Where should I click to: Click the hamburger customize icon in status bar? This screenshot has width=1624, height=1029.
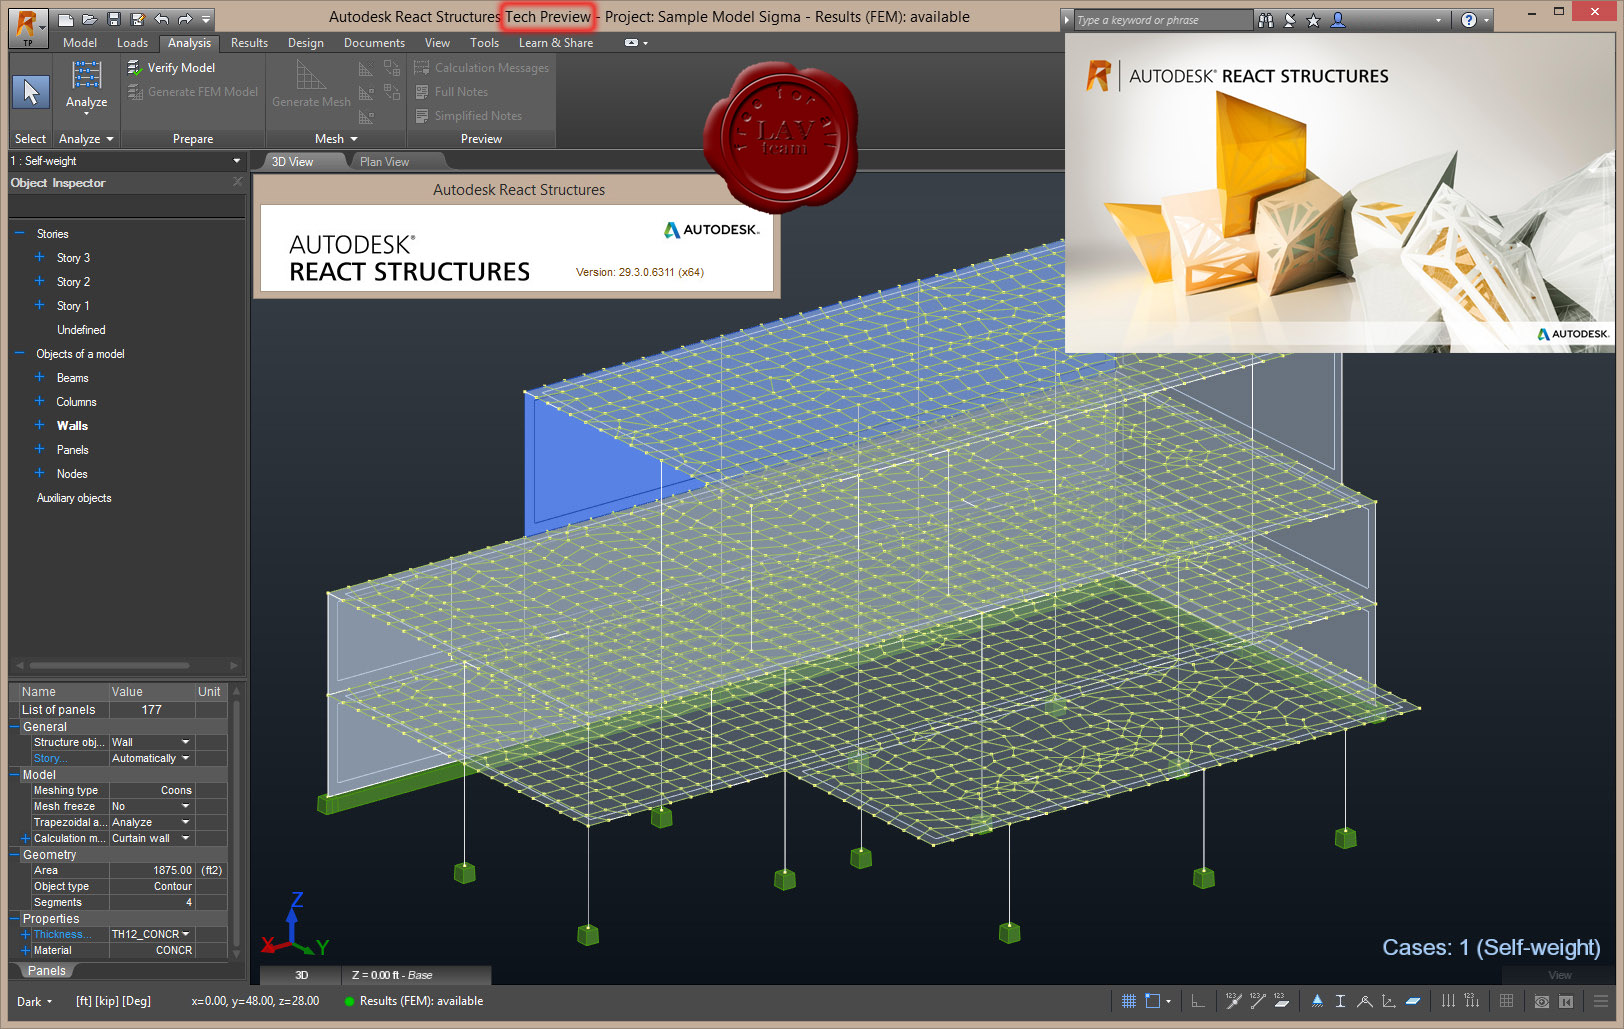pyautogui.click(x=1601, y=1001)
